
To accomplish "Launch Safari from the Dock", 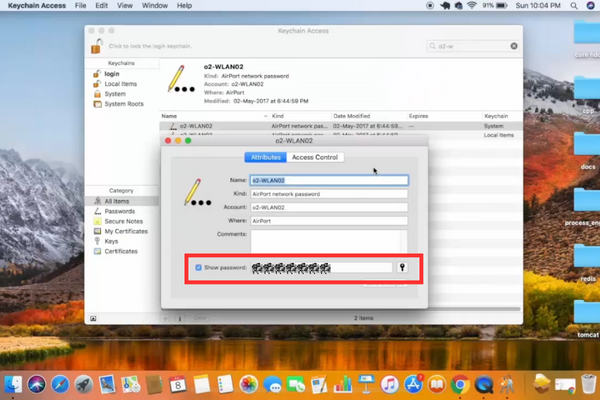I will click(x=60, y=384).
